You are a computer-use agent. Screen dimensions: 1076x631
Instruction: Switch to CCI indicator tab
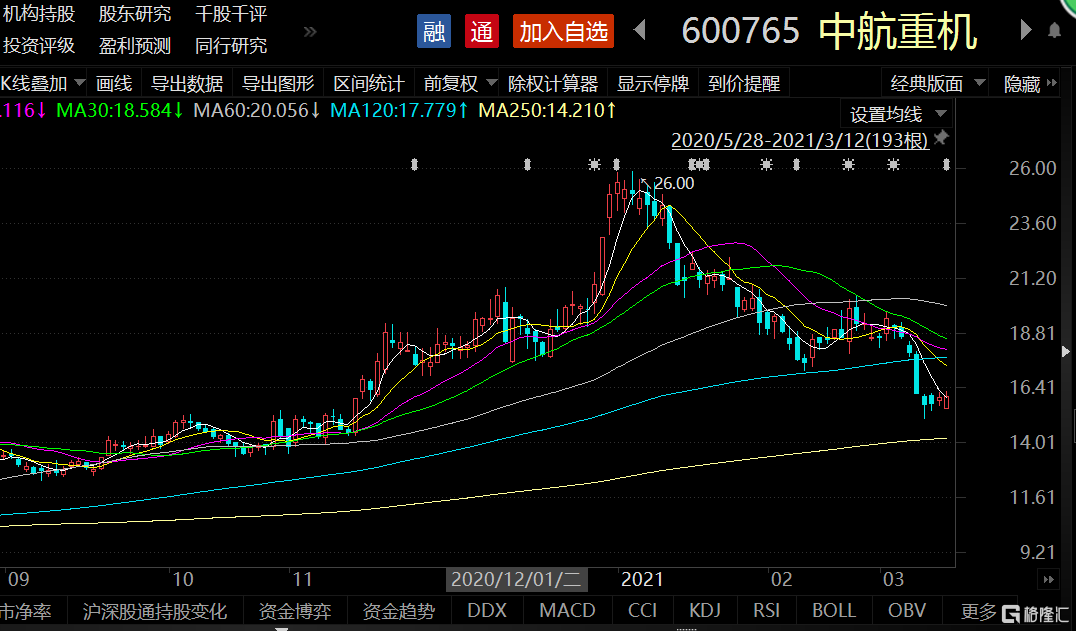642,611
